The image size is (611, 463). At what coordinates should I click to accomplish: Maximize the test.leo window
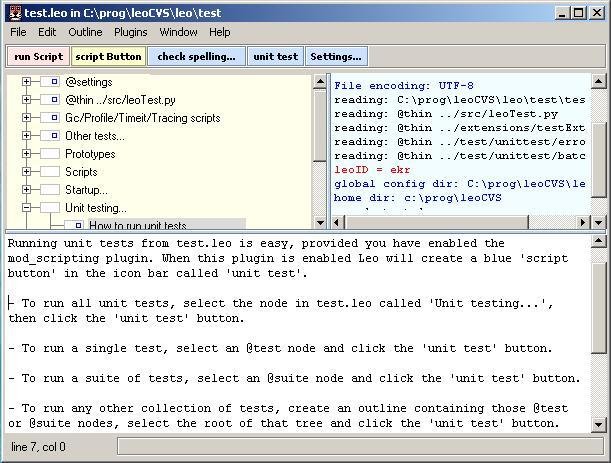point(579,13)
